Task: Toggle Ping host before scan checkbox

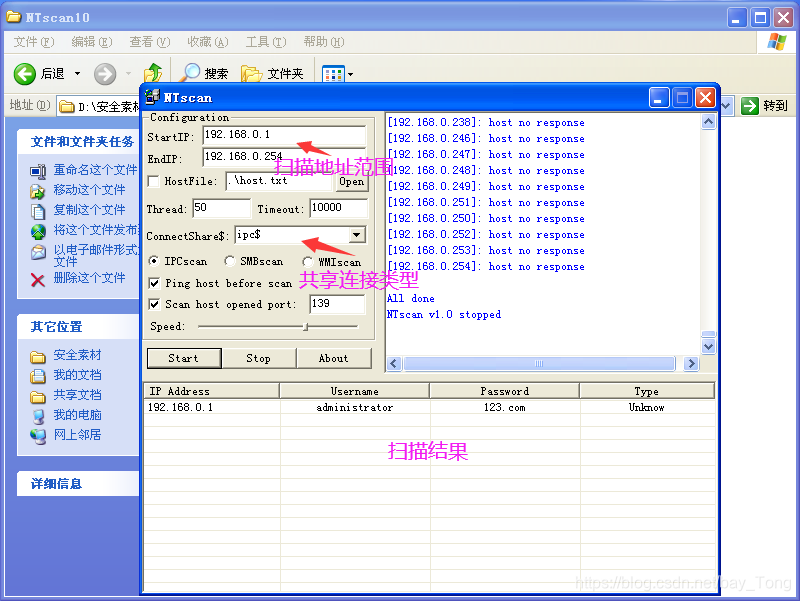Action: (154, 283)
